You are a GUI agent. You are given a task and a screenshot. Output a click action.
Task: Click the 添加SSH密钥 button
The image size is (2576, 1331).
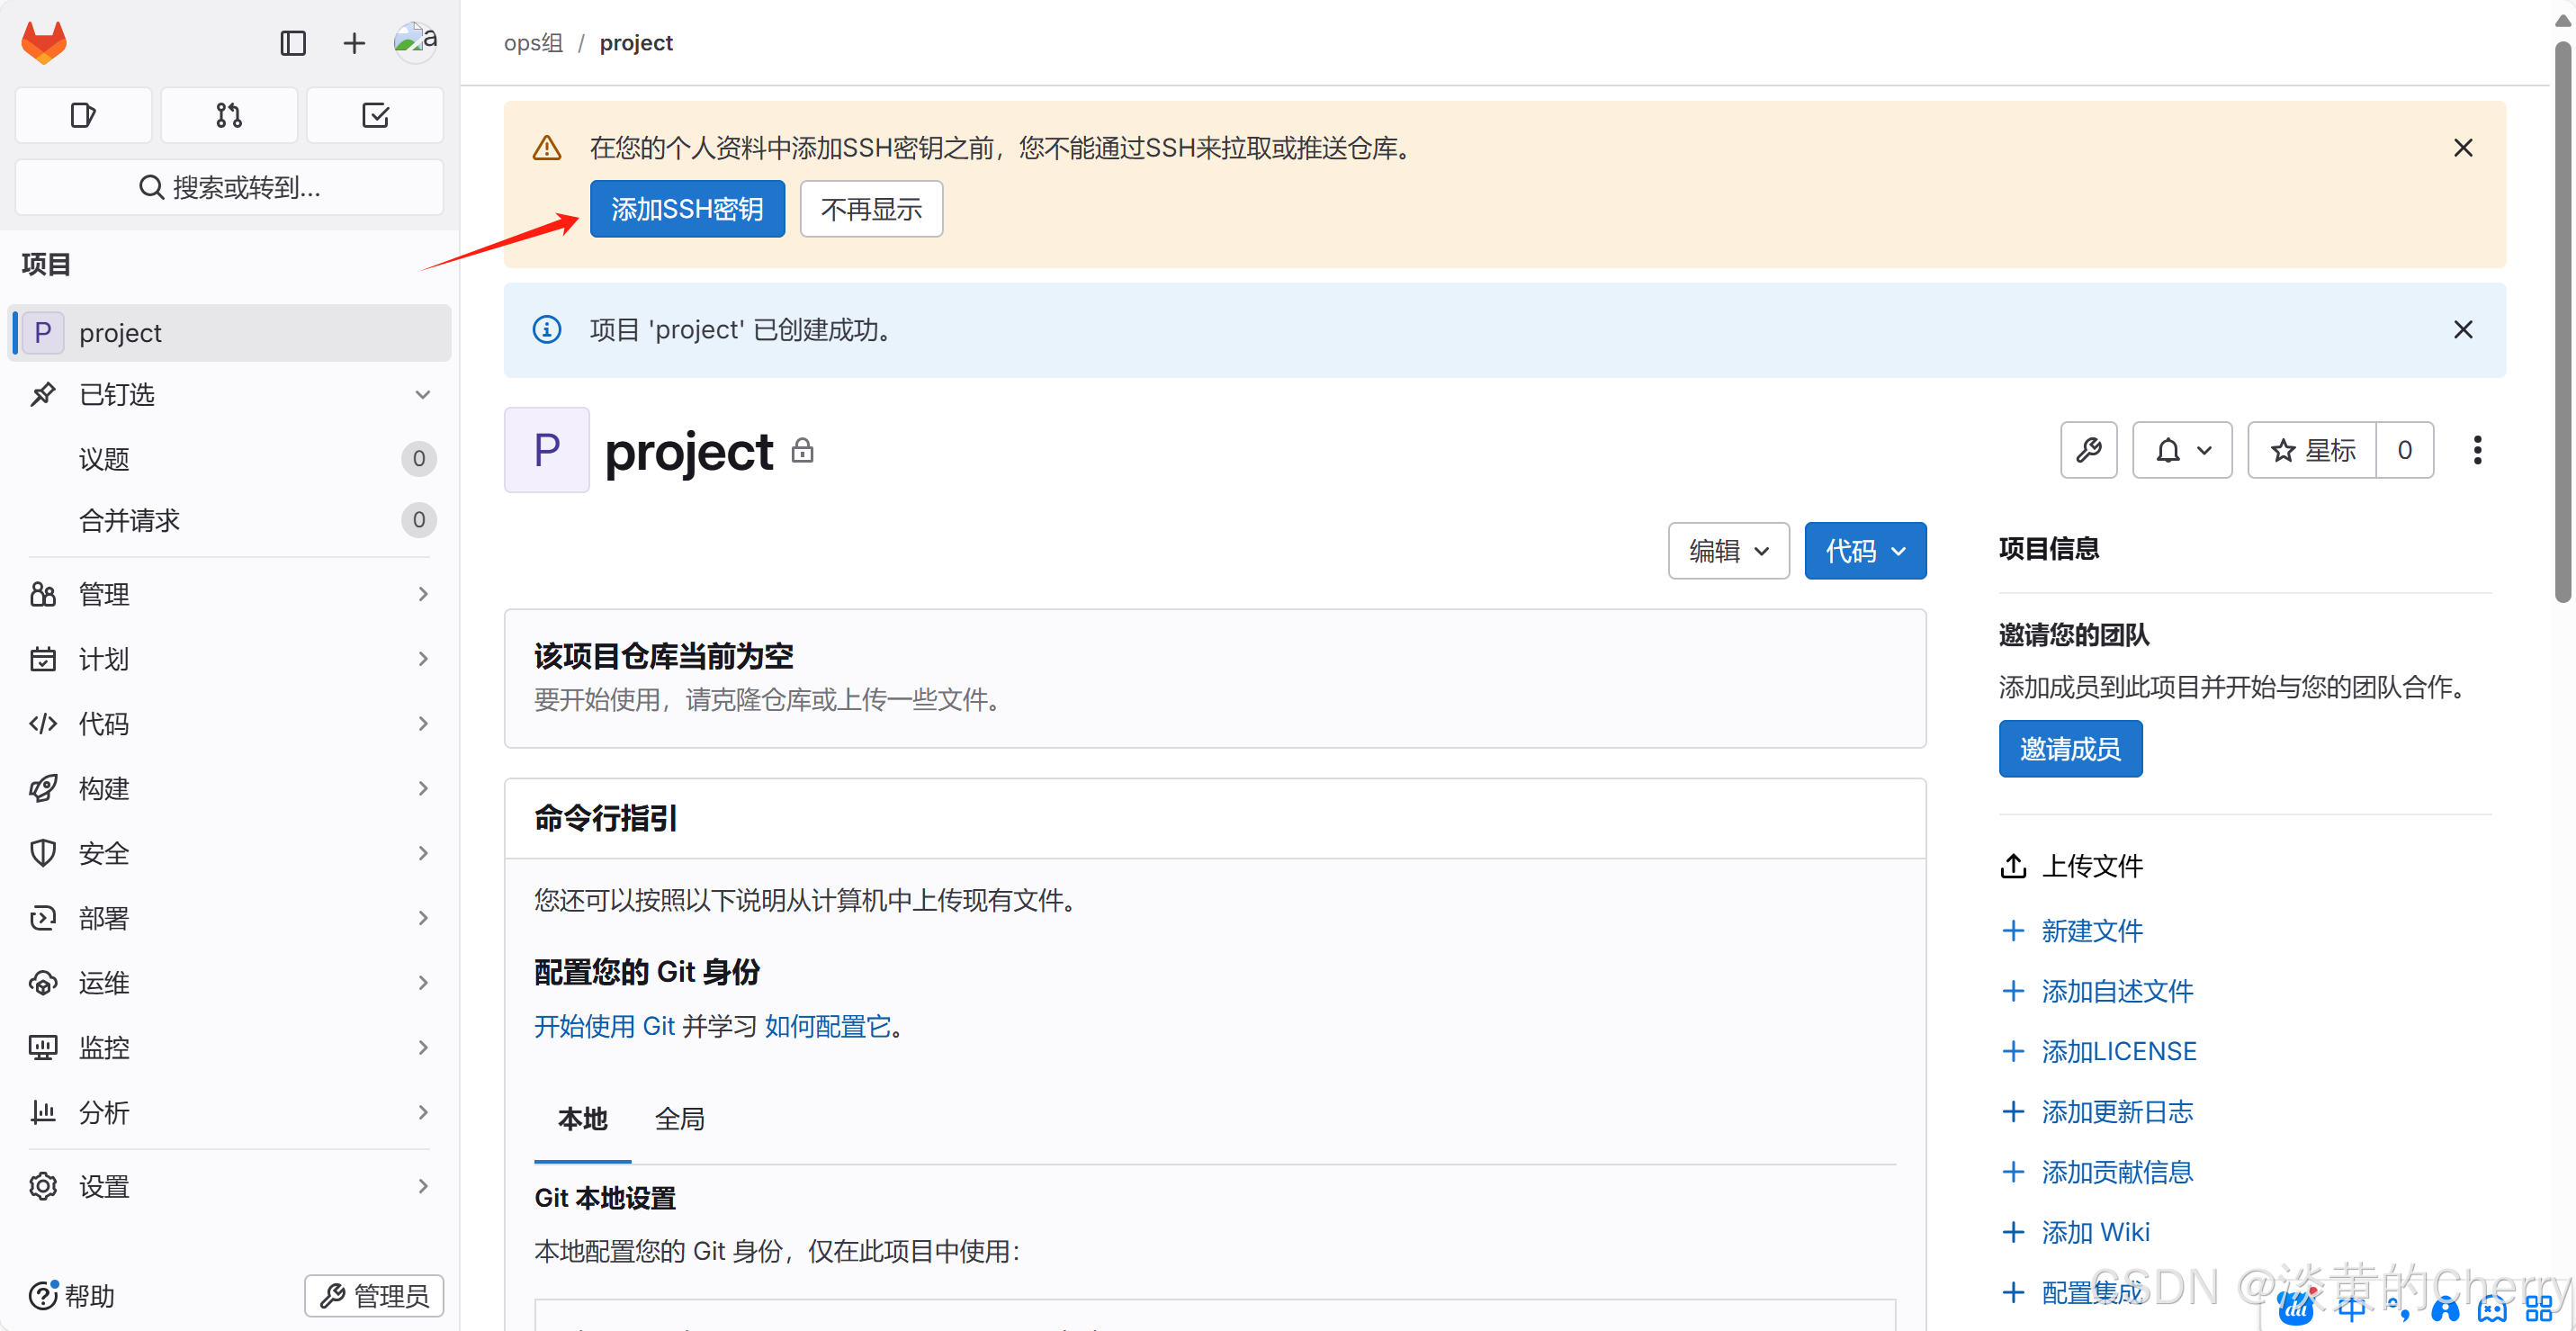click(687, 209)
